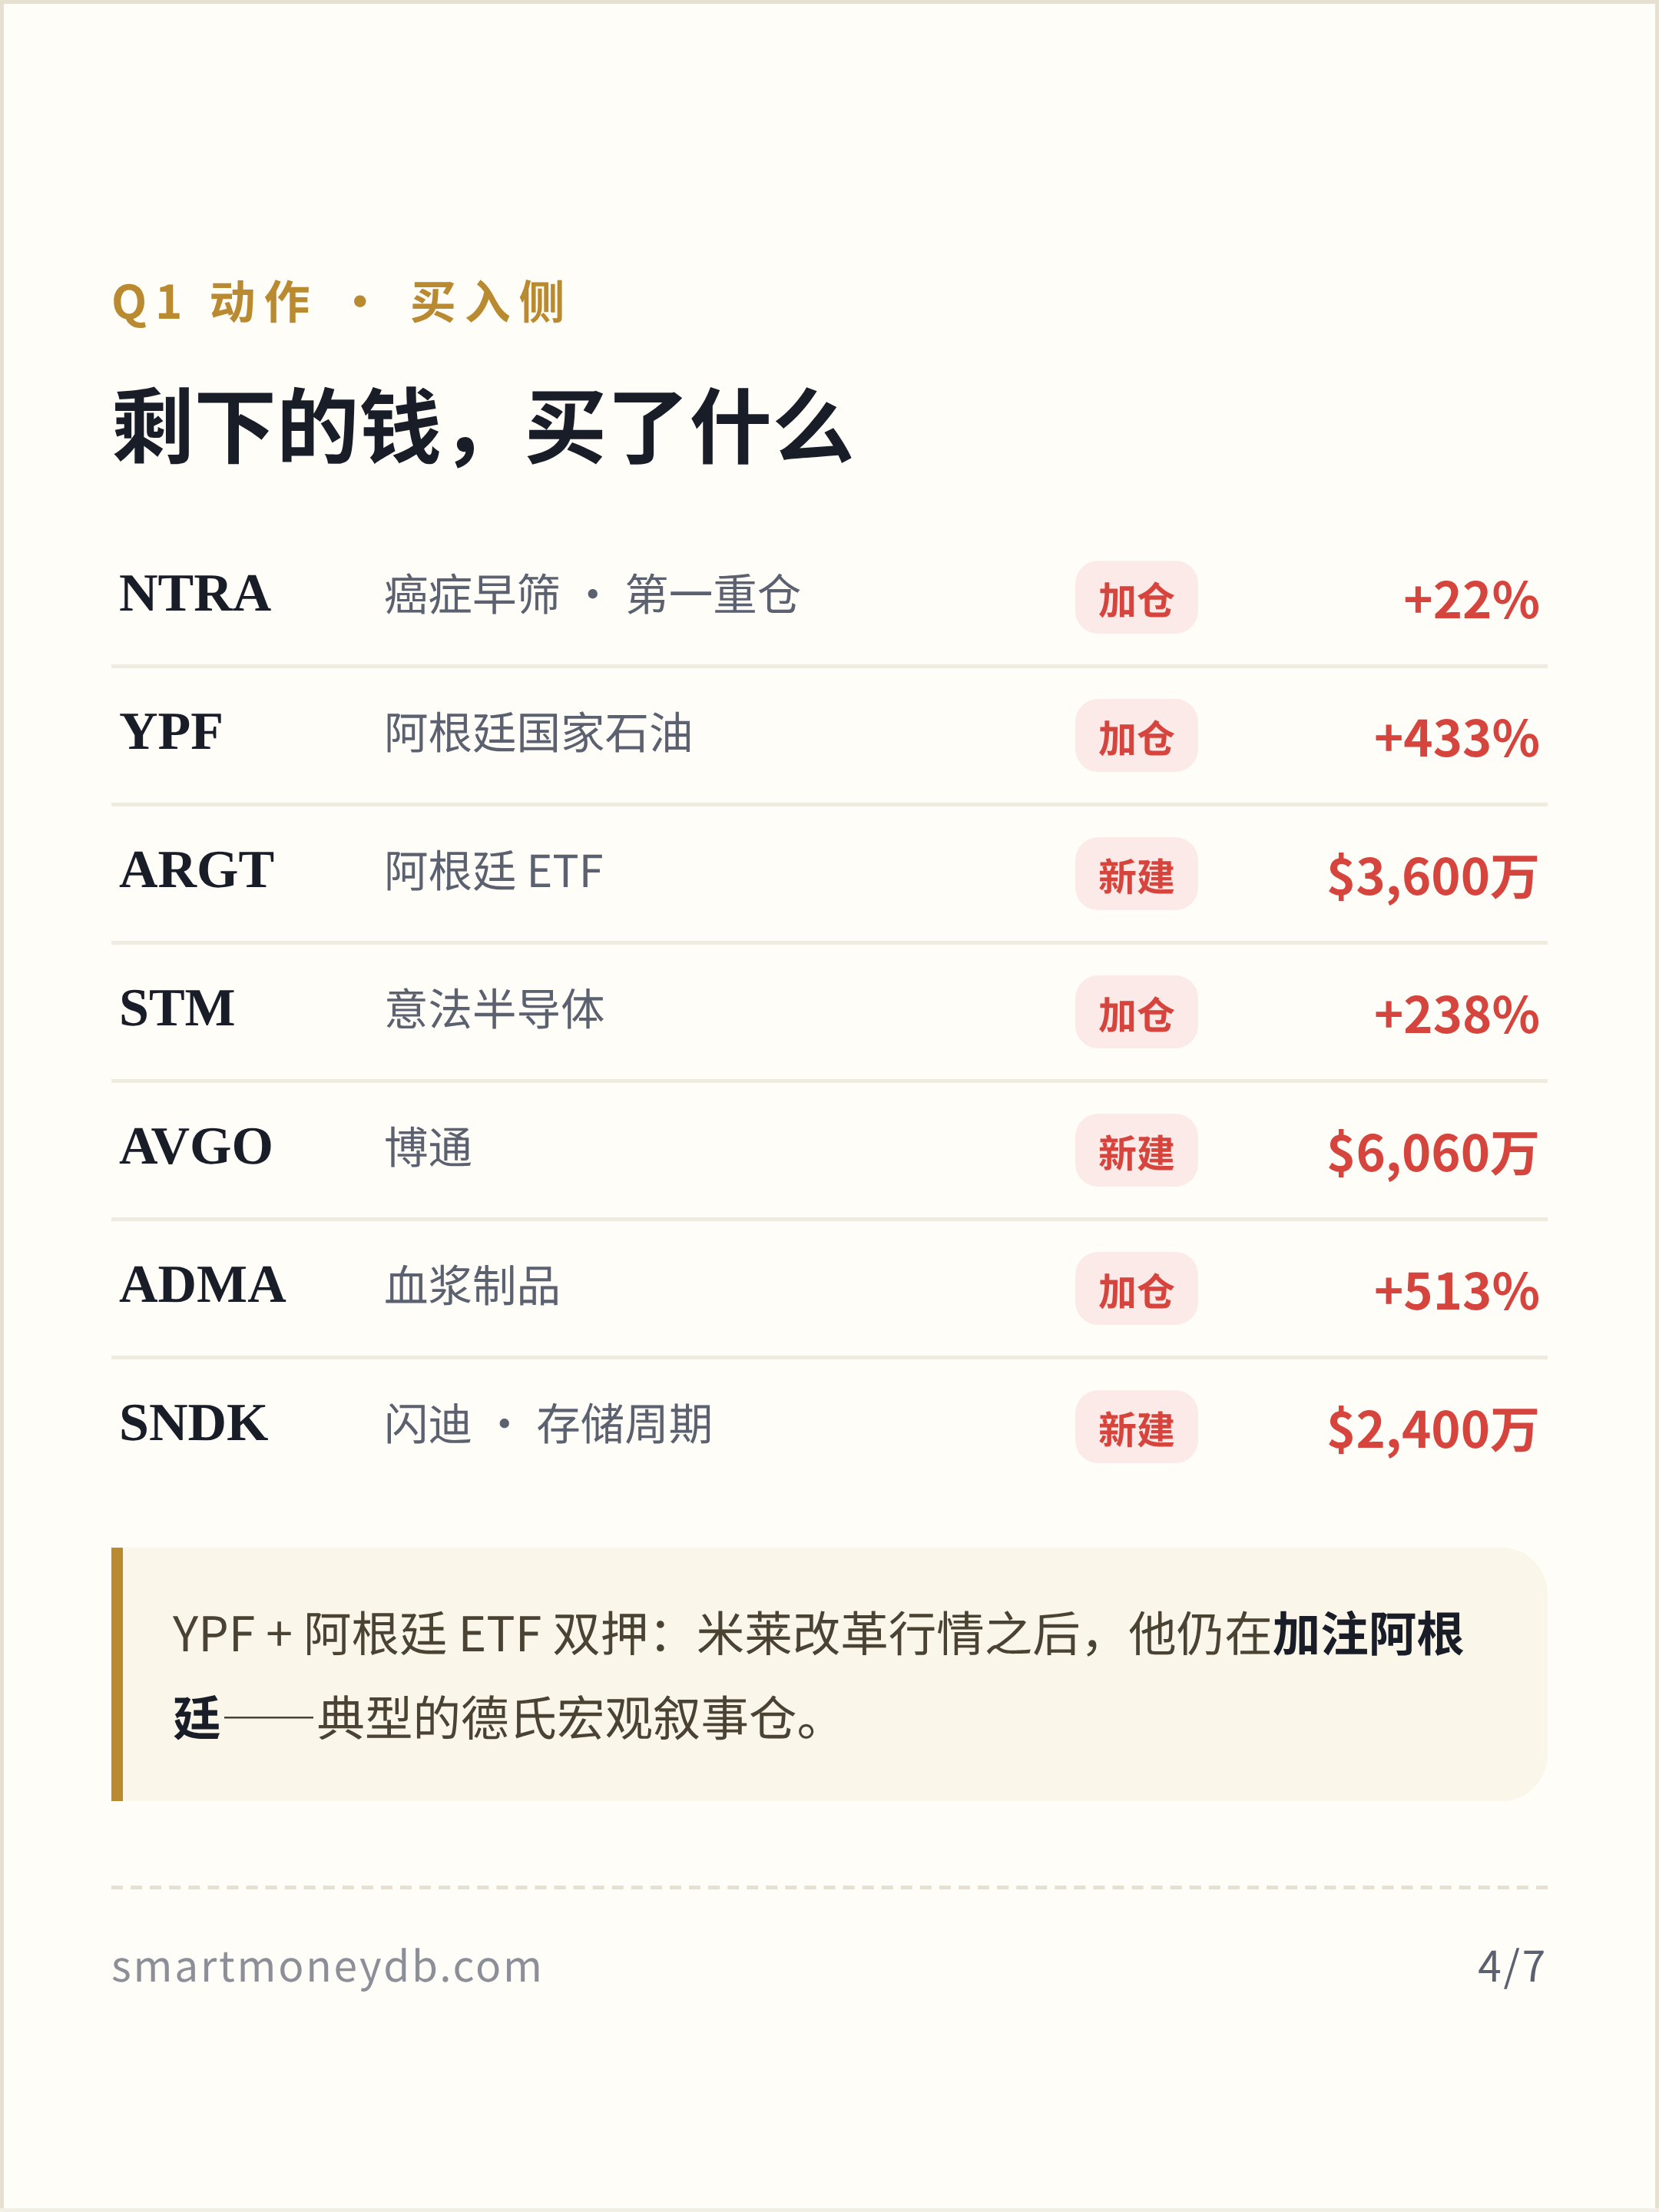
Task: Select the 加仓 badge in NTRA row
Action: point(1136,597)
